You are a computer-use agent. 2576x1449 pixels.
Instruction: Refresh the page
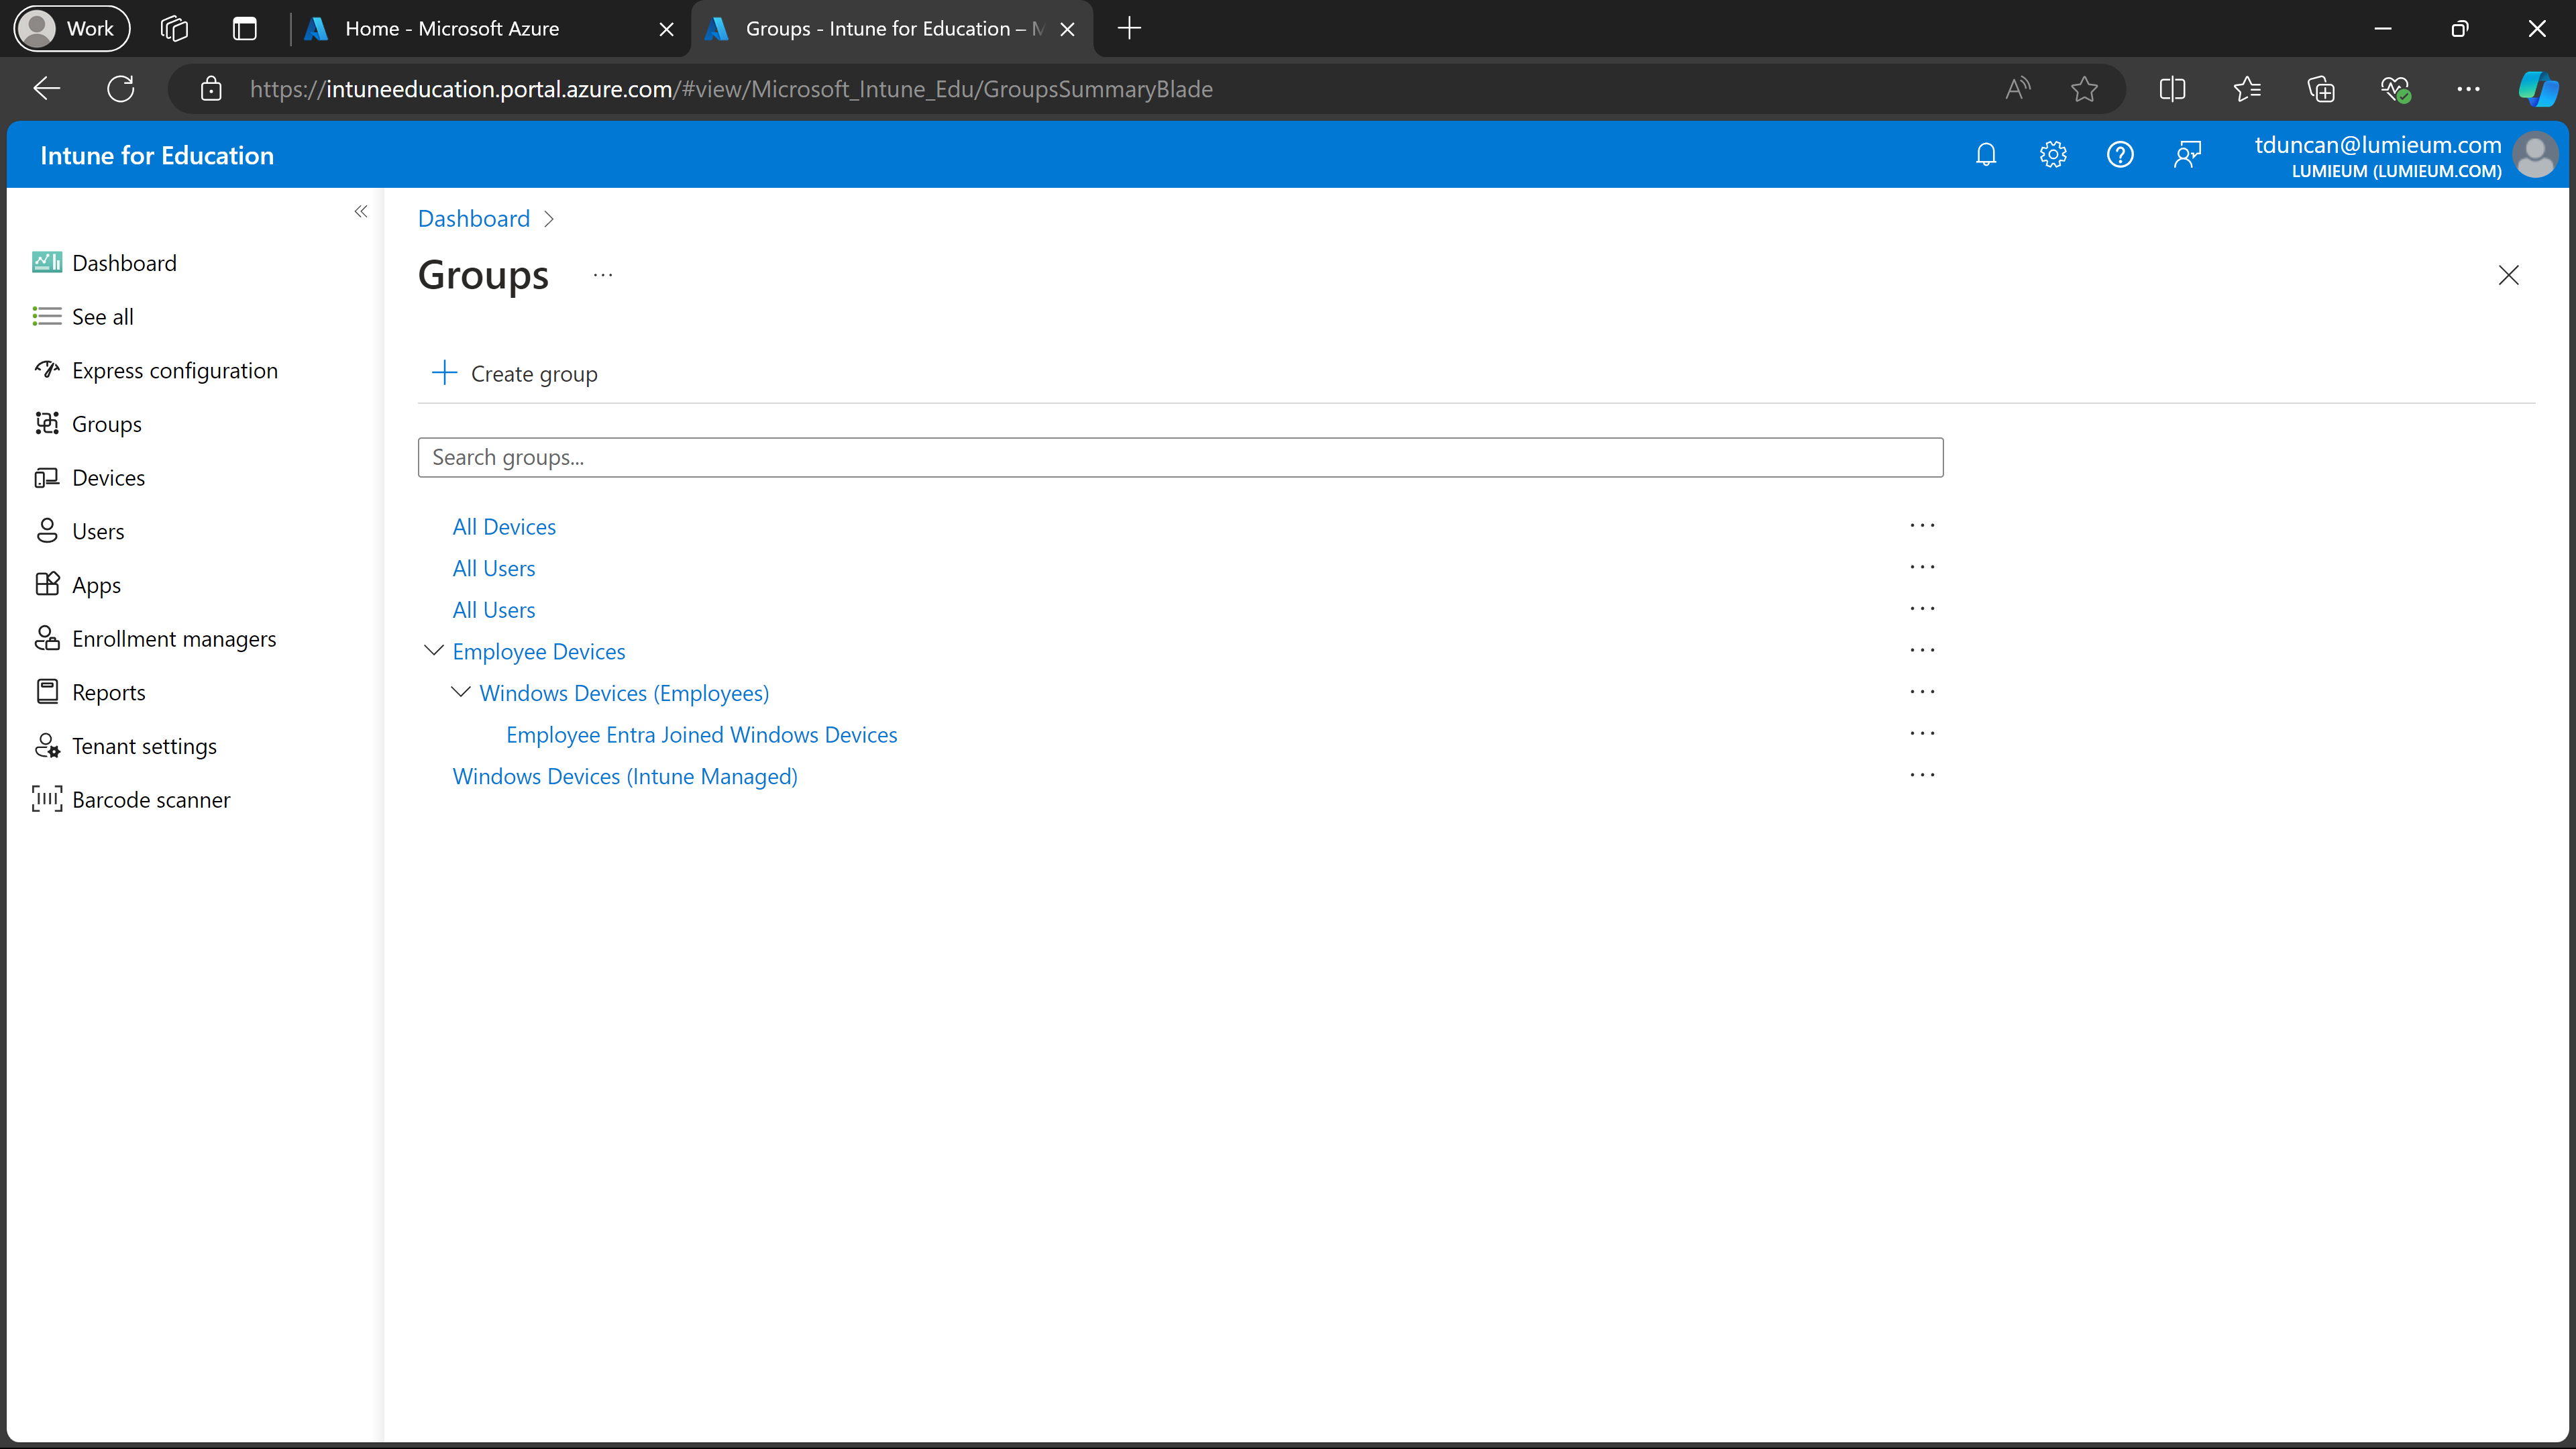coord(121,89)
